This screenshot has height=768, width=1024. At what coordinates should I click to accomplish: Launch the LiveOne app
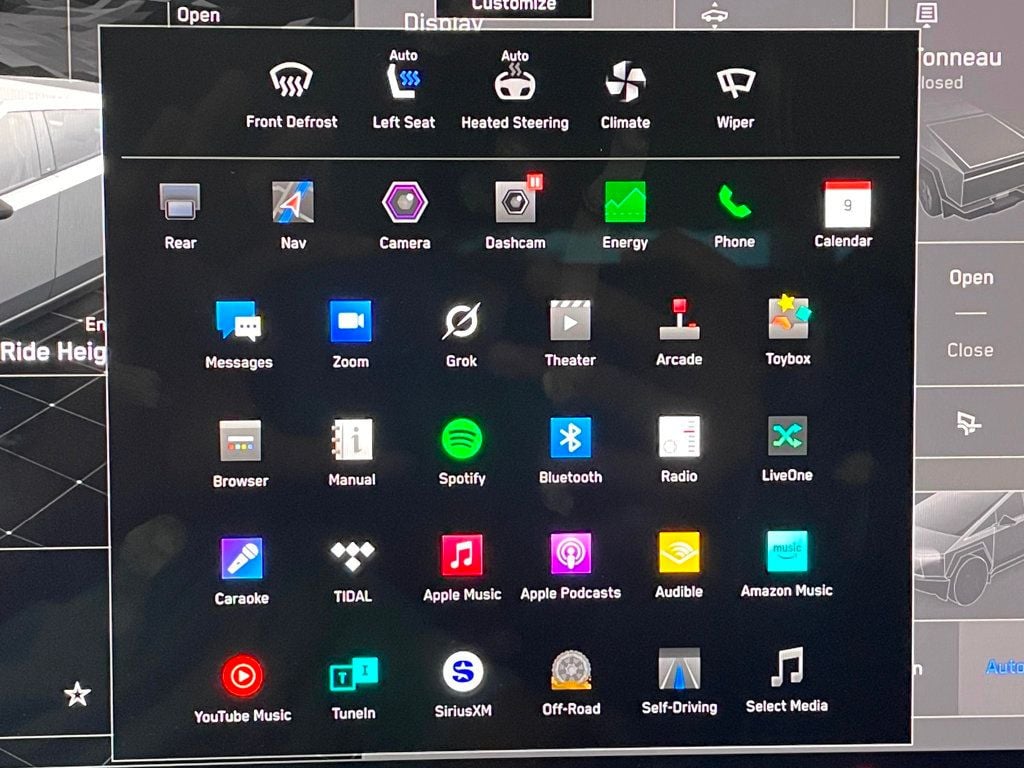(x=788, y=449)
